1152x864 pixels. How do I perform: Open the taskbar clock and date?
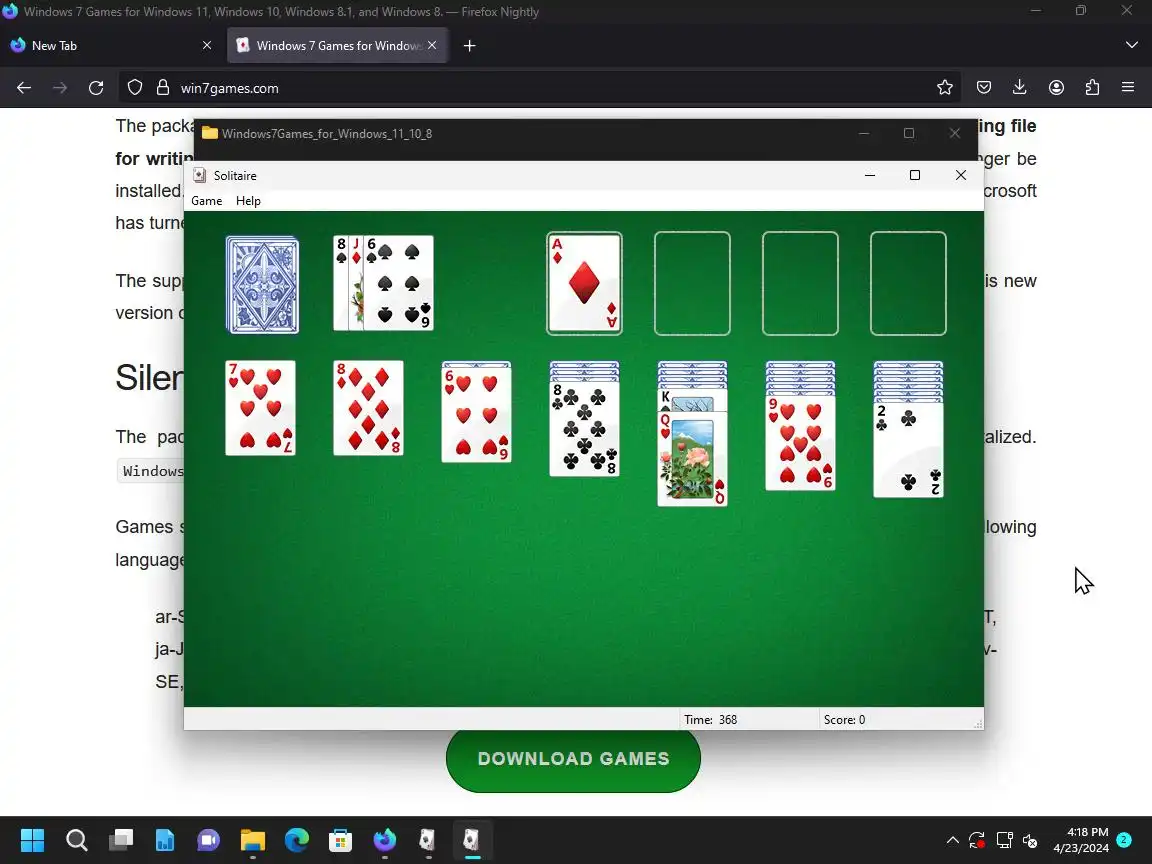click(x=1081, y=840)
